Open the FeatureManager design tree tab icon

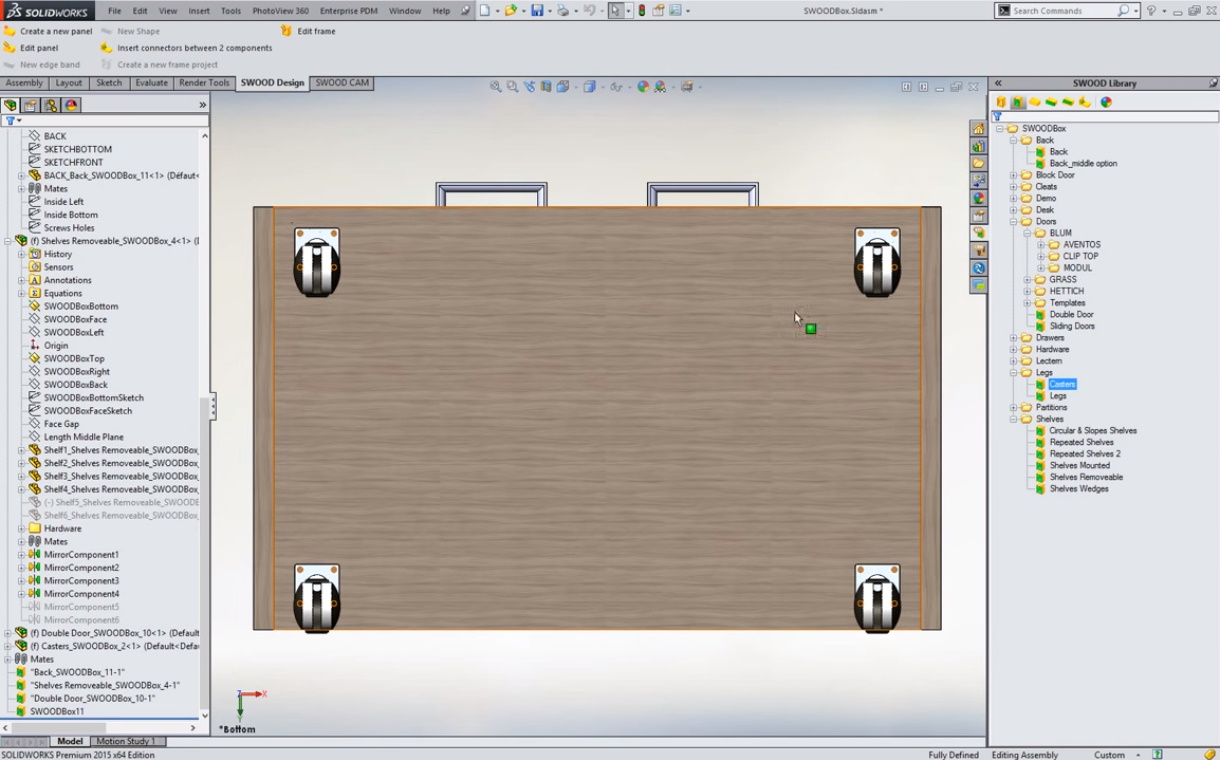tap(11, 105)
